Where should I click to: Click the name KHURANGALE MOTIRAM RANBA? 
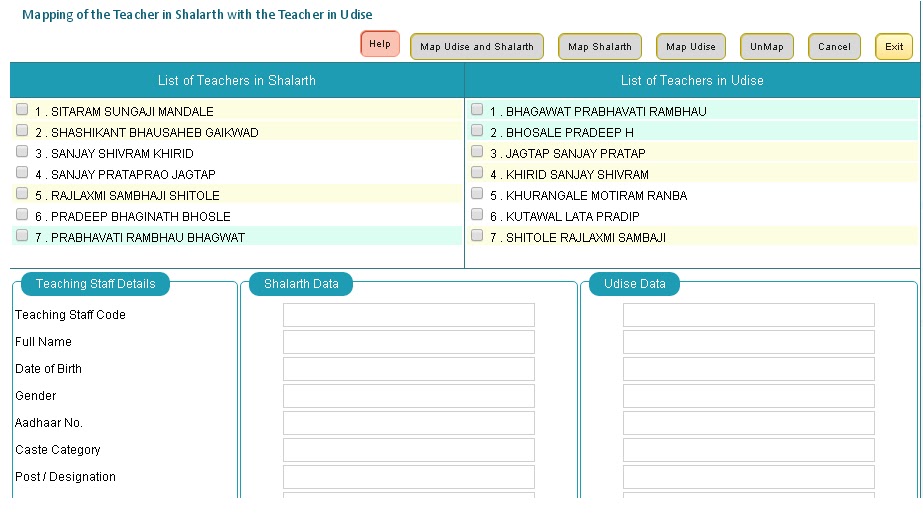[x=597, y=196]
